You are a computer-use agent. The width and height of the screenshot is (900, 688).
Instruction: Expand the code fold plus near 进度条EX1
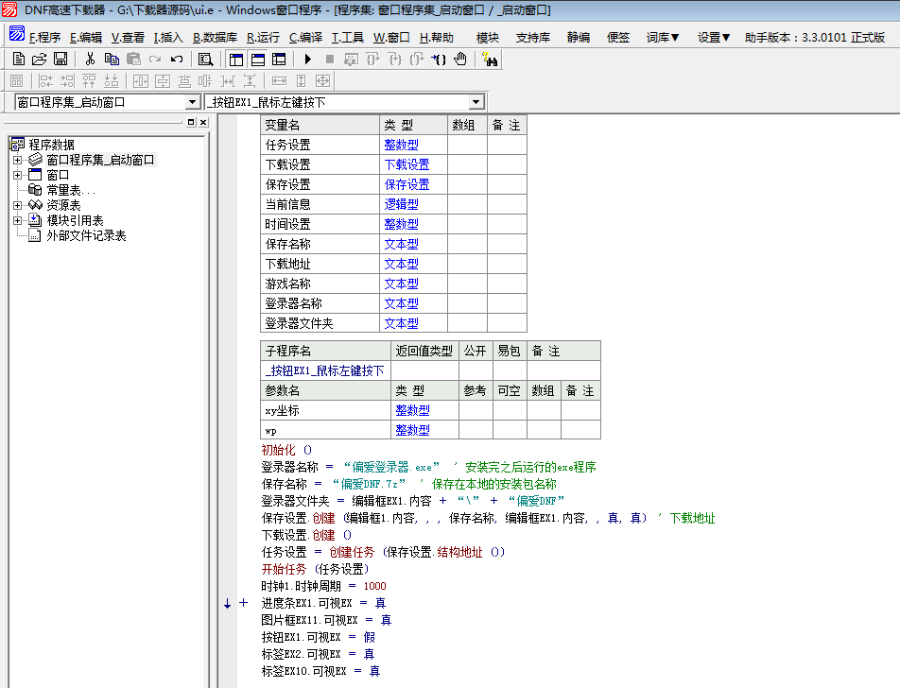243,603
